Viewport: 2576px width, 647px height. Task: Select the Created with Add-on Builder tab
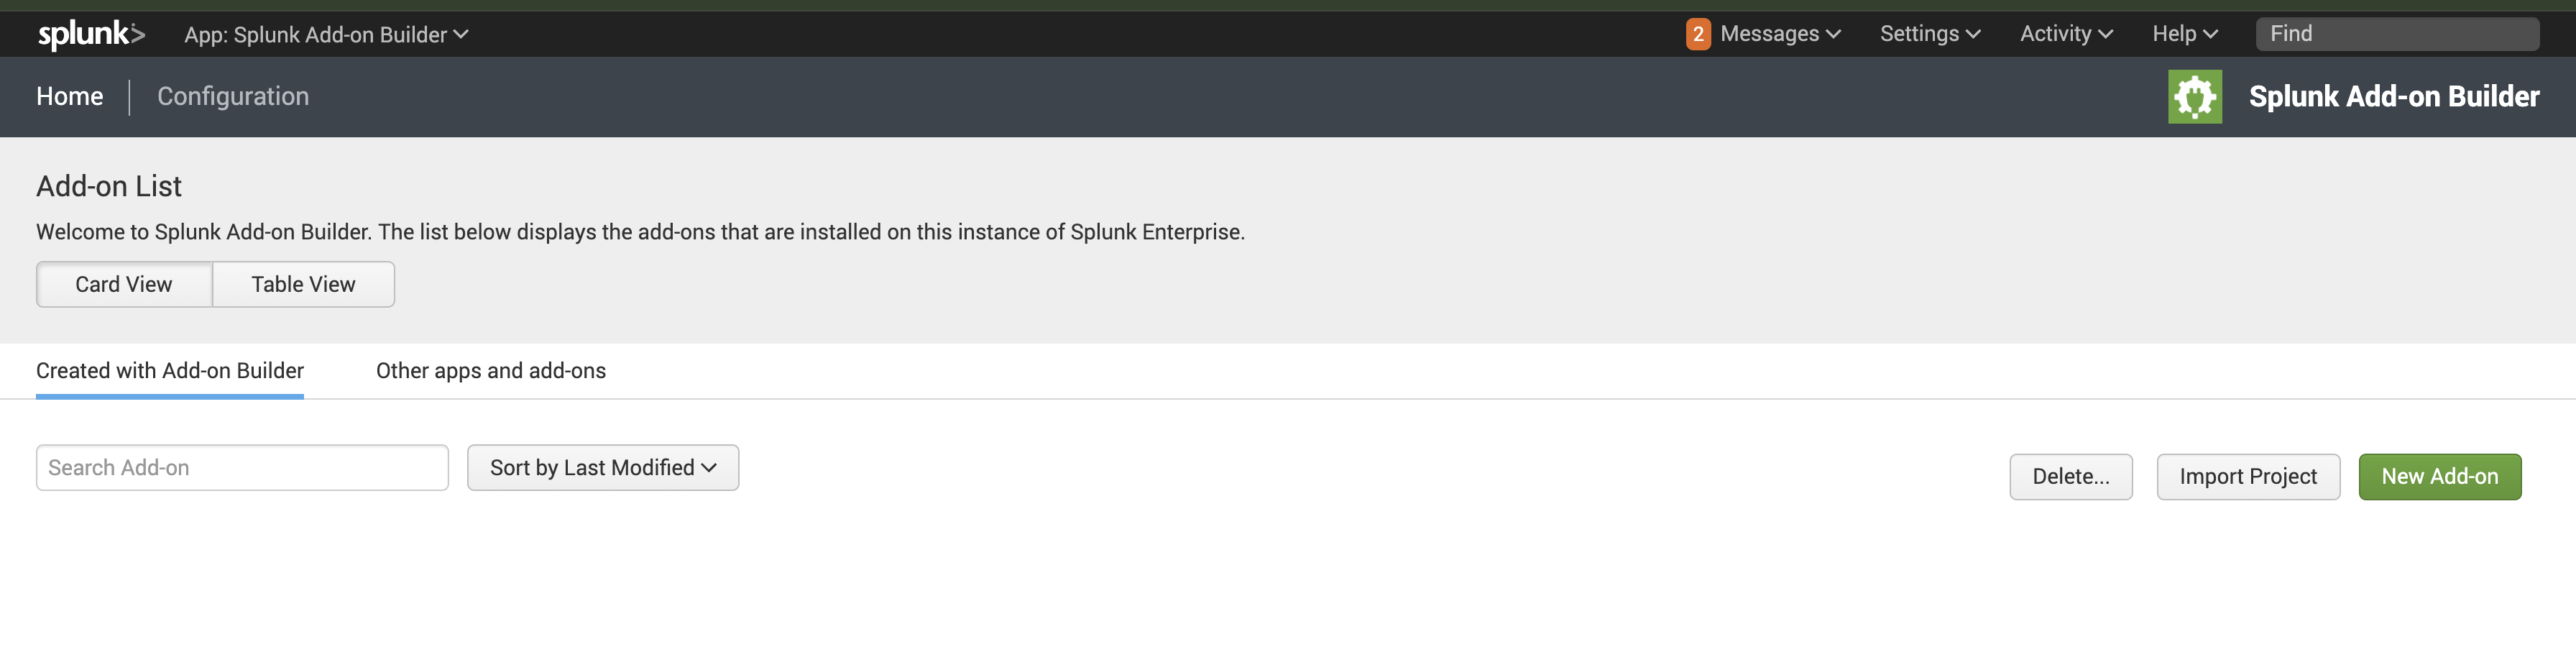pos(169,370)
